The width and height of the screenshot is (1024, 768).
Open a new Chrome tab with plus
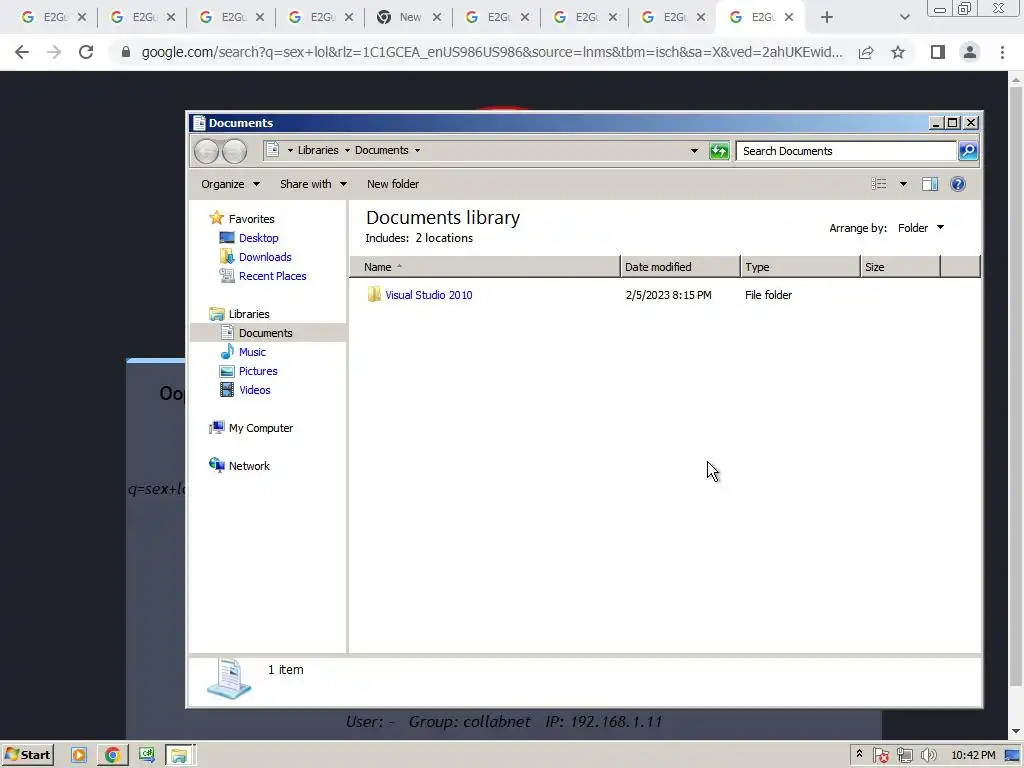[x=827, y=17]
